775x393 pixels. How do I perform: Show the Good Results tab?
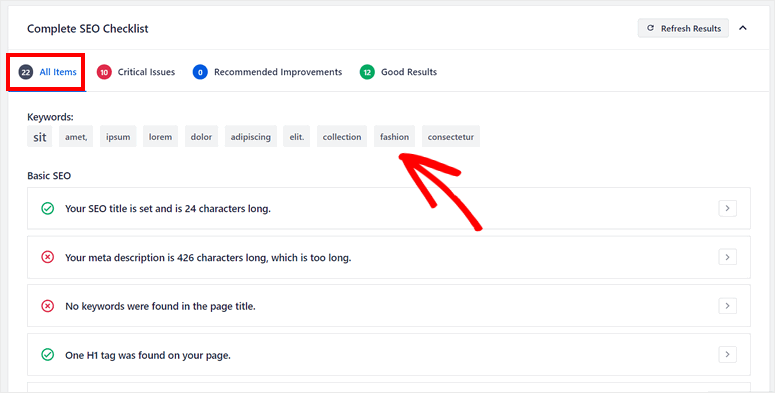point(398,72)
